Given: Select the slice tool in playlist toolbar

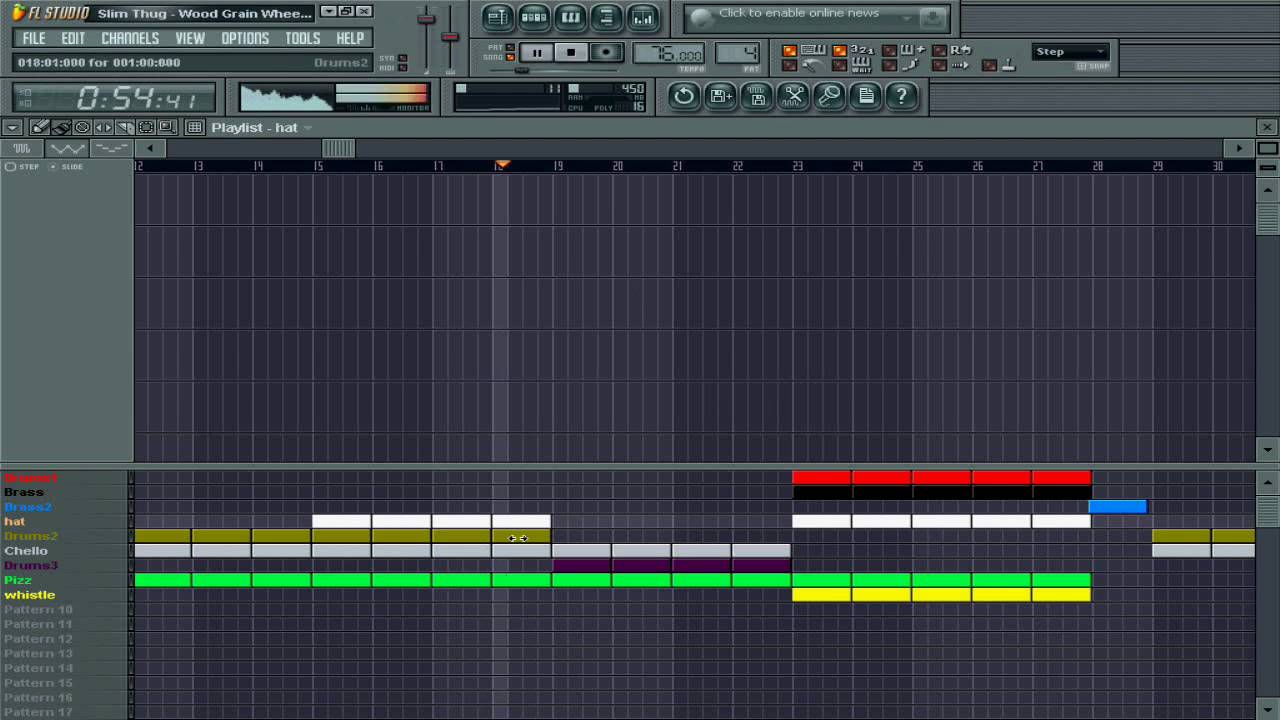Looking at the screenshot, I should pos(124,127).
